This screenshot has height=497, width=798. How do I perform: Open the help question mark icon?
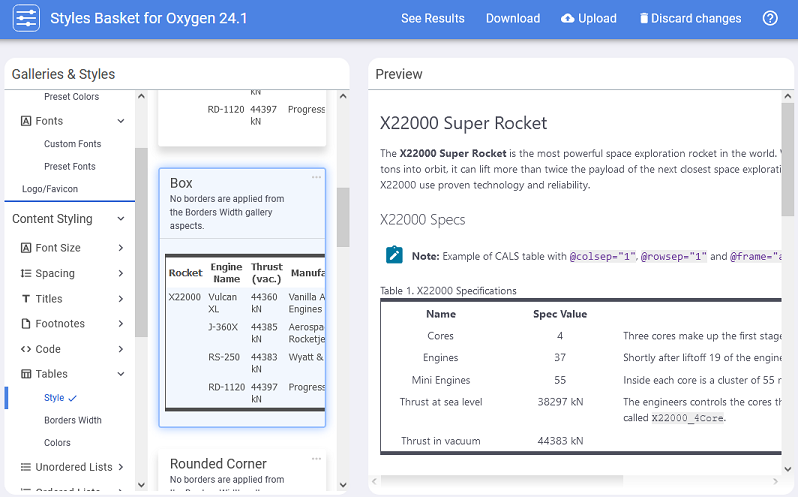click(770, 19)
